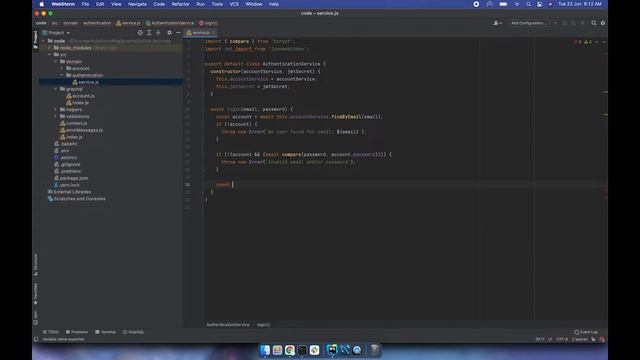640x360 pixels.
Task: Click the Finder icon in the Dock
Action: coord(265,350)
